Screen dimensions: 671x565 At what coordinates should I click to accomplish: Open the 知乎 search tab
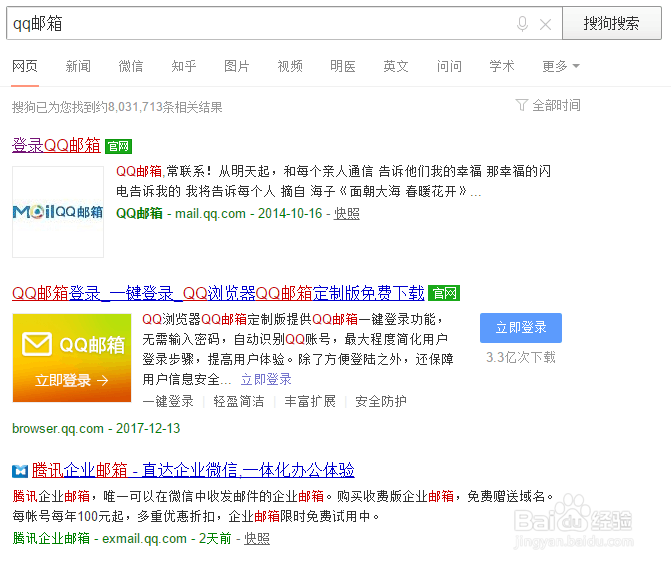184,66
